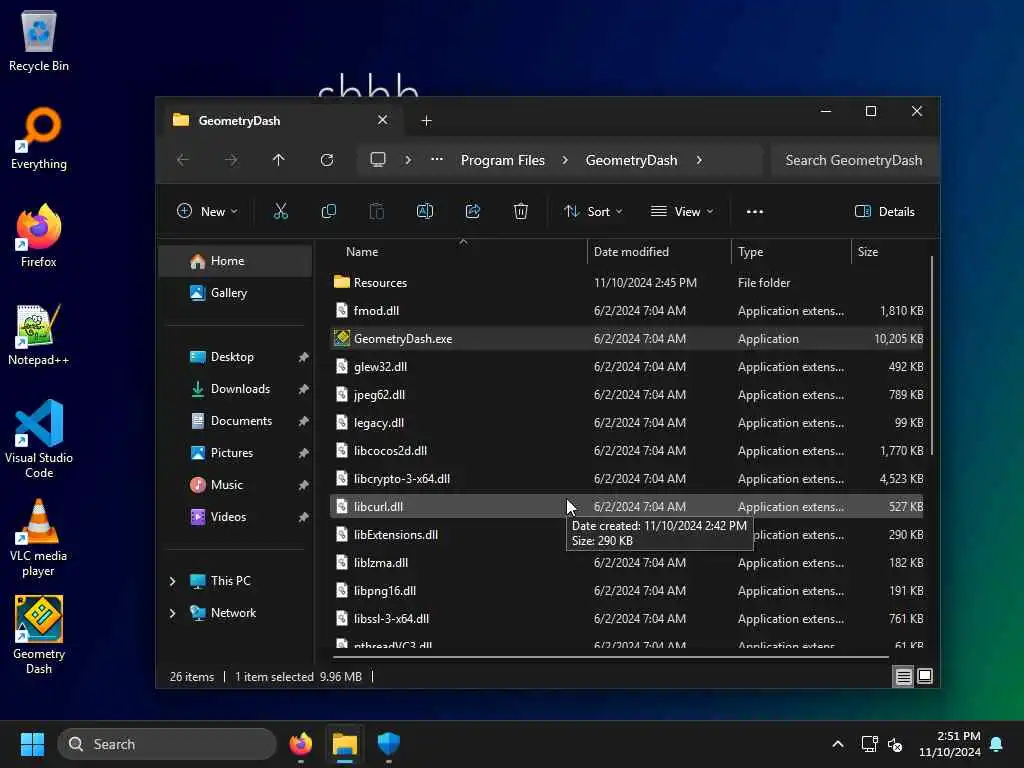Show hidden system tray icons chevron
The image size is (1024, 768).
(x=838, y=744)
